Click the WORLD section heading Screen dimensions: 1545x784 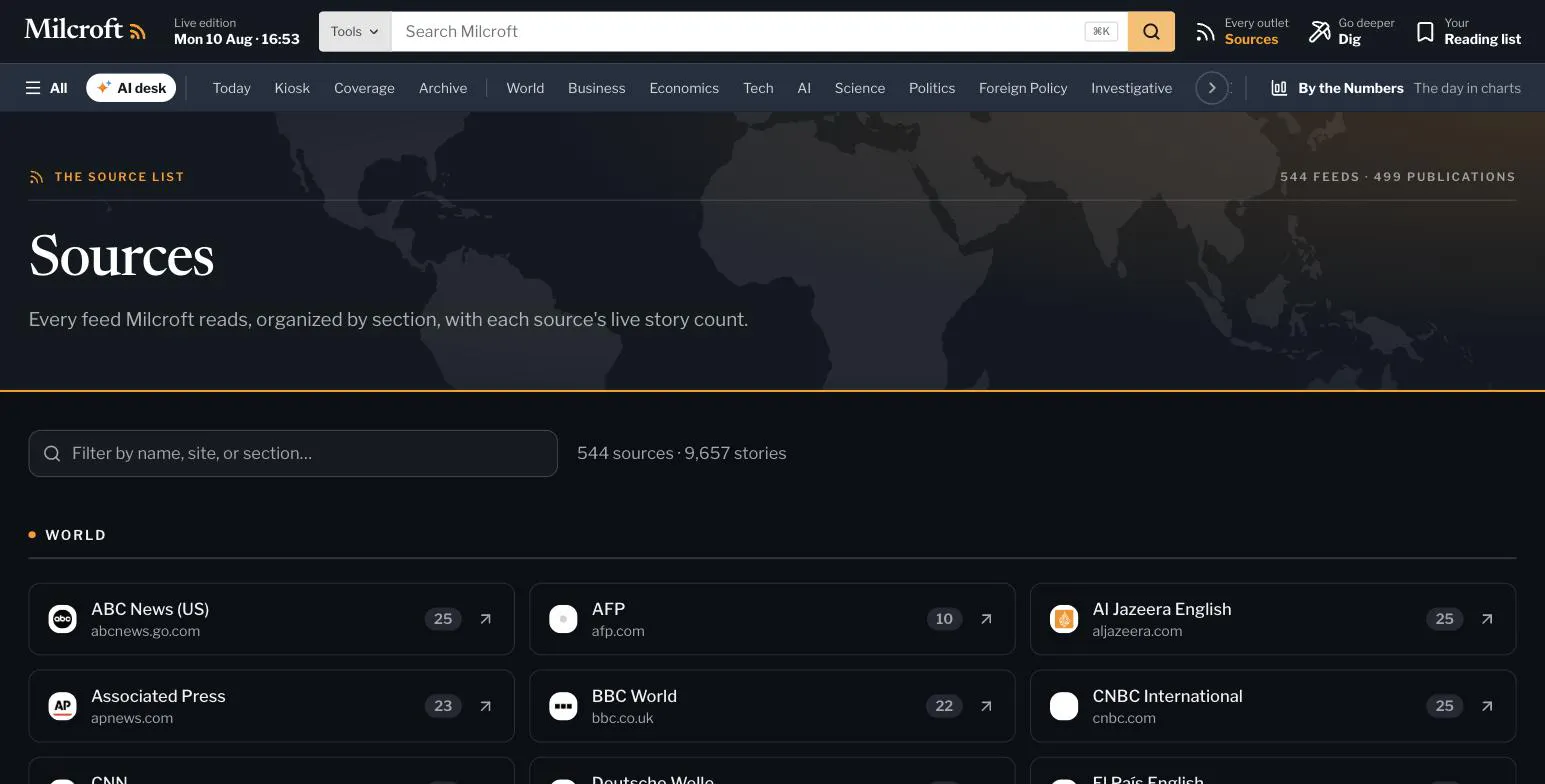(76, 535)
